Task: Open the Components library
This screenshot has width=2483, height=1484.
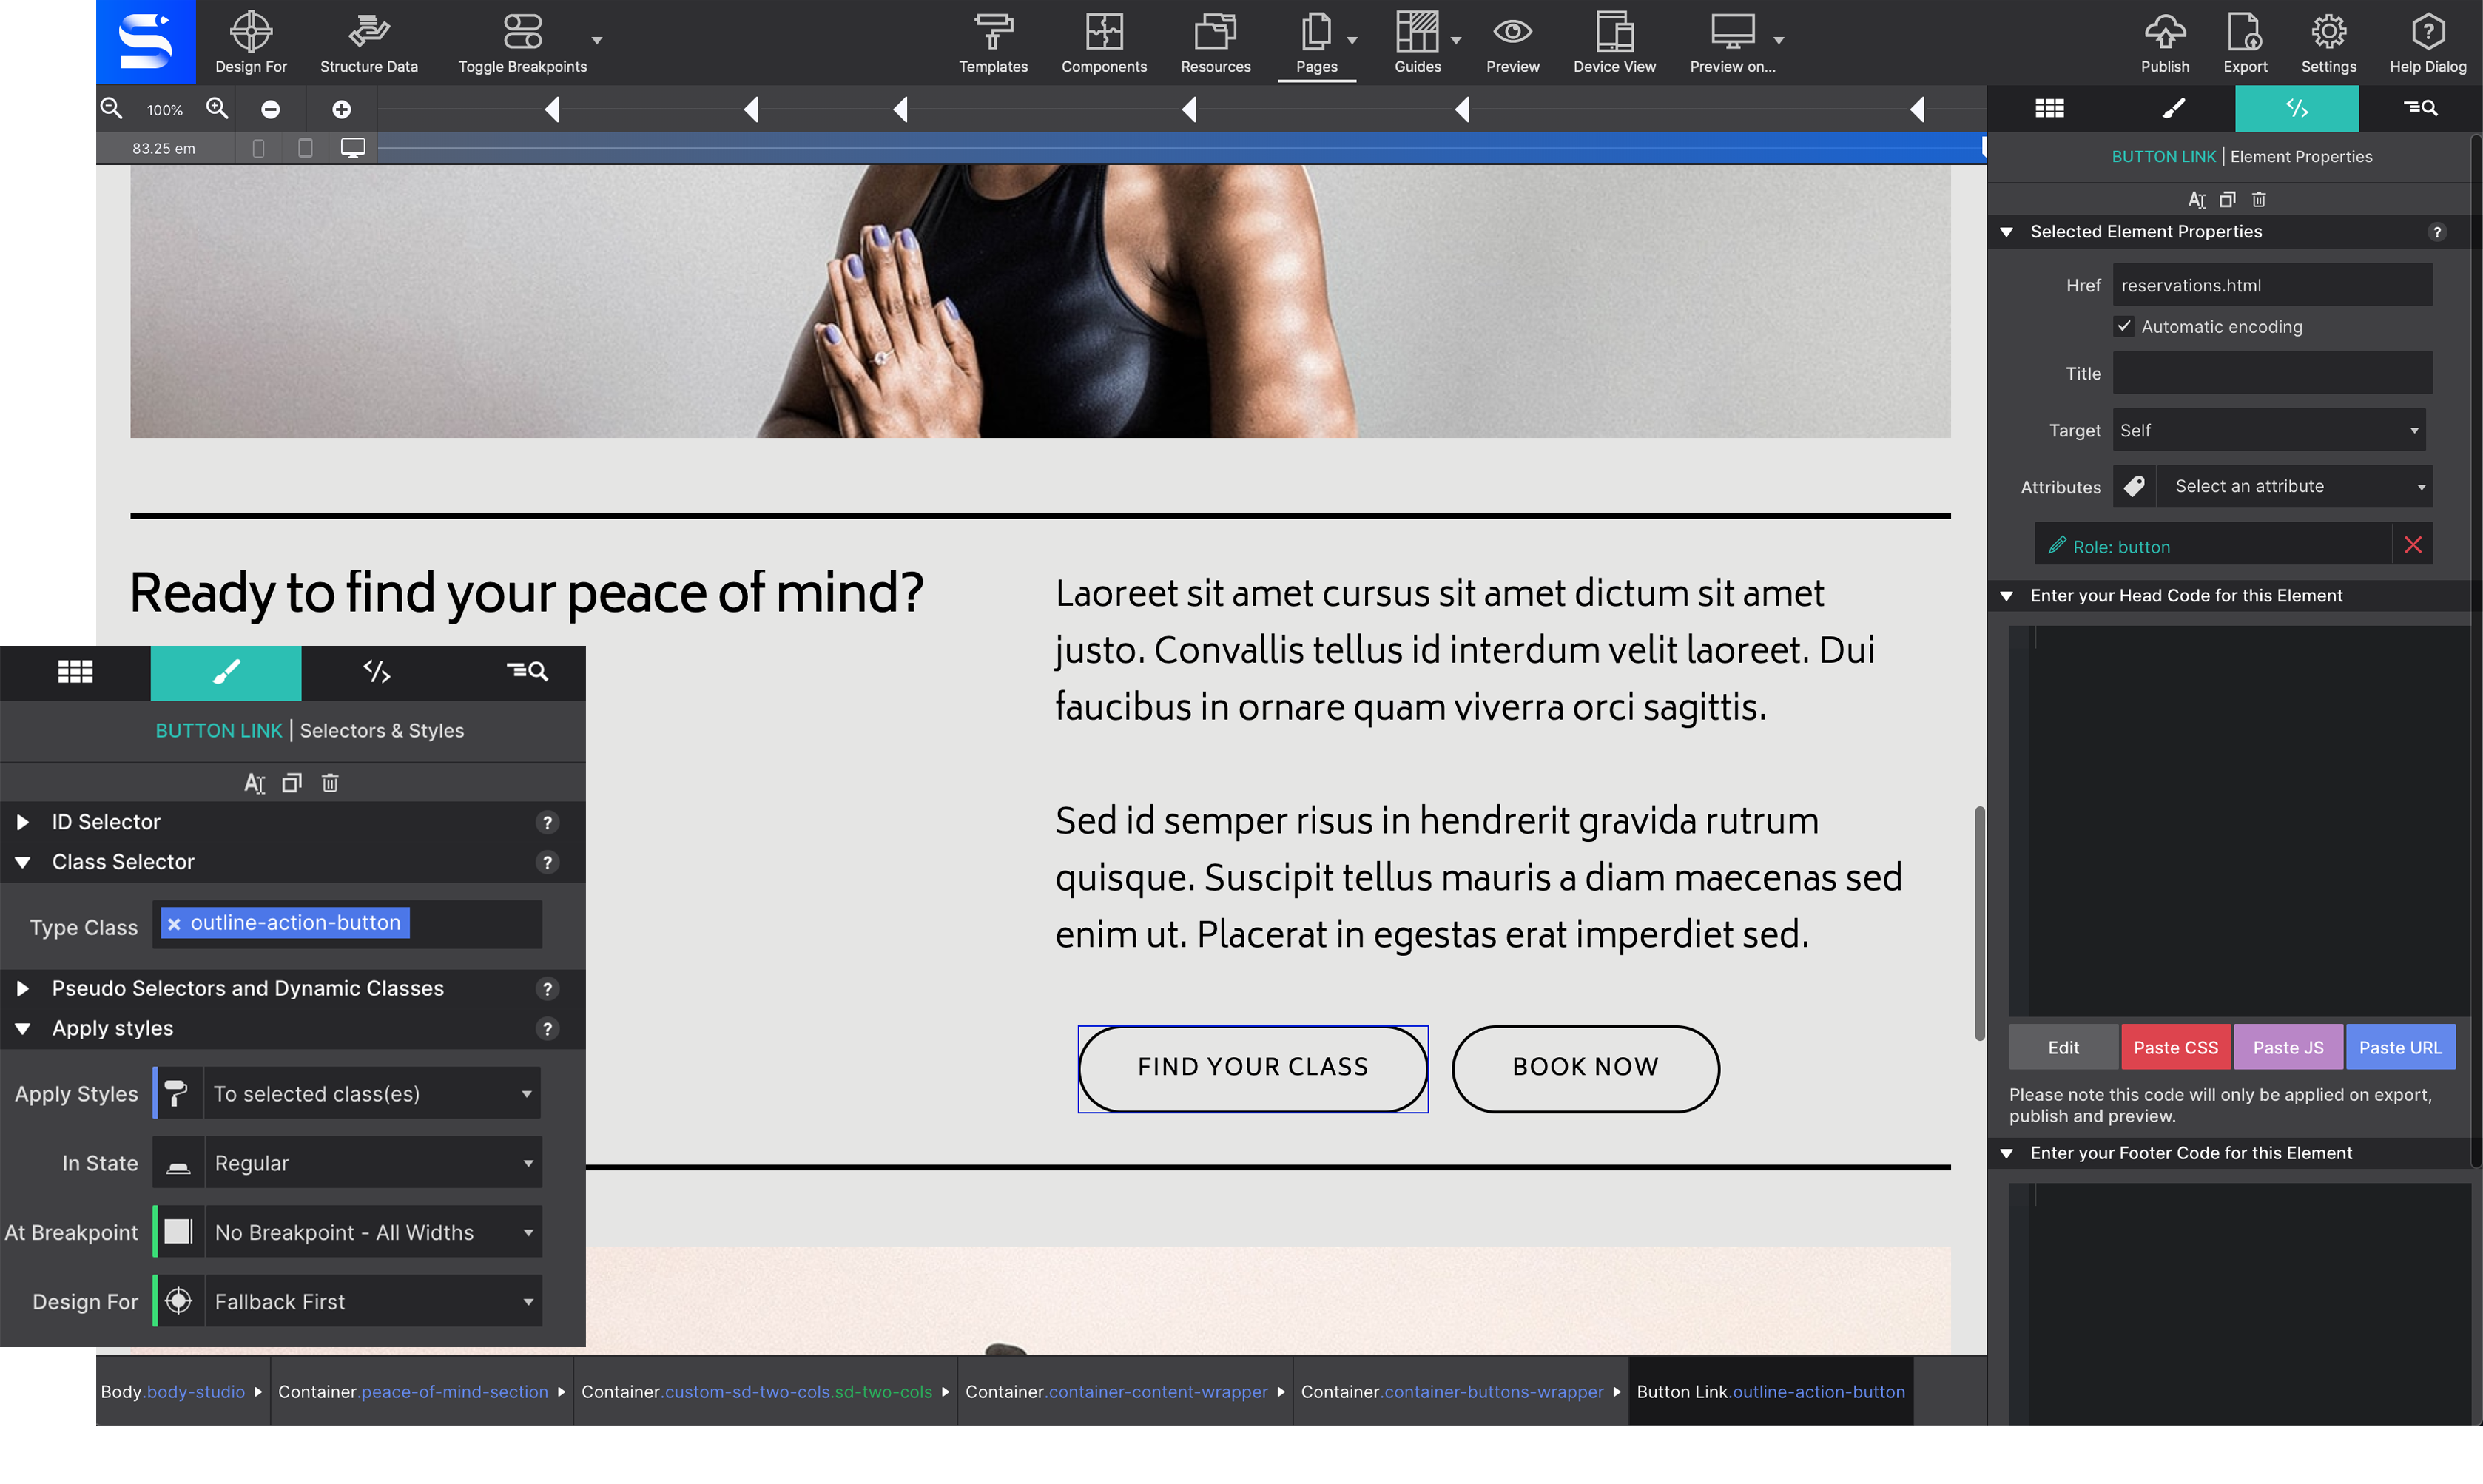Action: tap(1104, 42)
